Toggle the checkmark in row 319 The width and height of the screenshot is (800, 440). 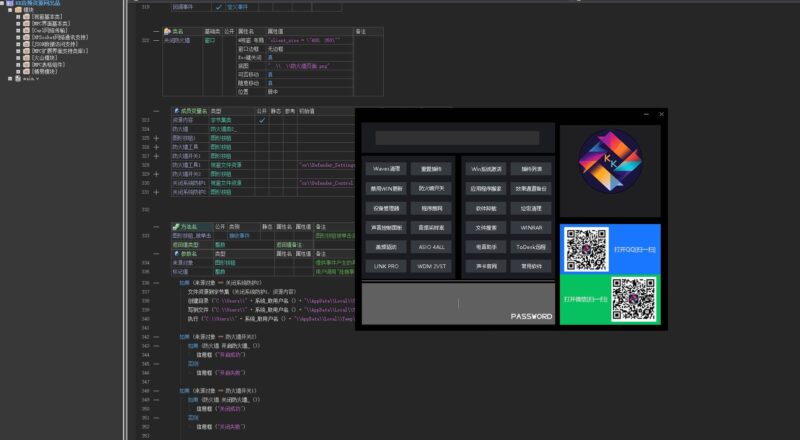click(x=220, y=7)
